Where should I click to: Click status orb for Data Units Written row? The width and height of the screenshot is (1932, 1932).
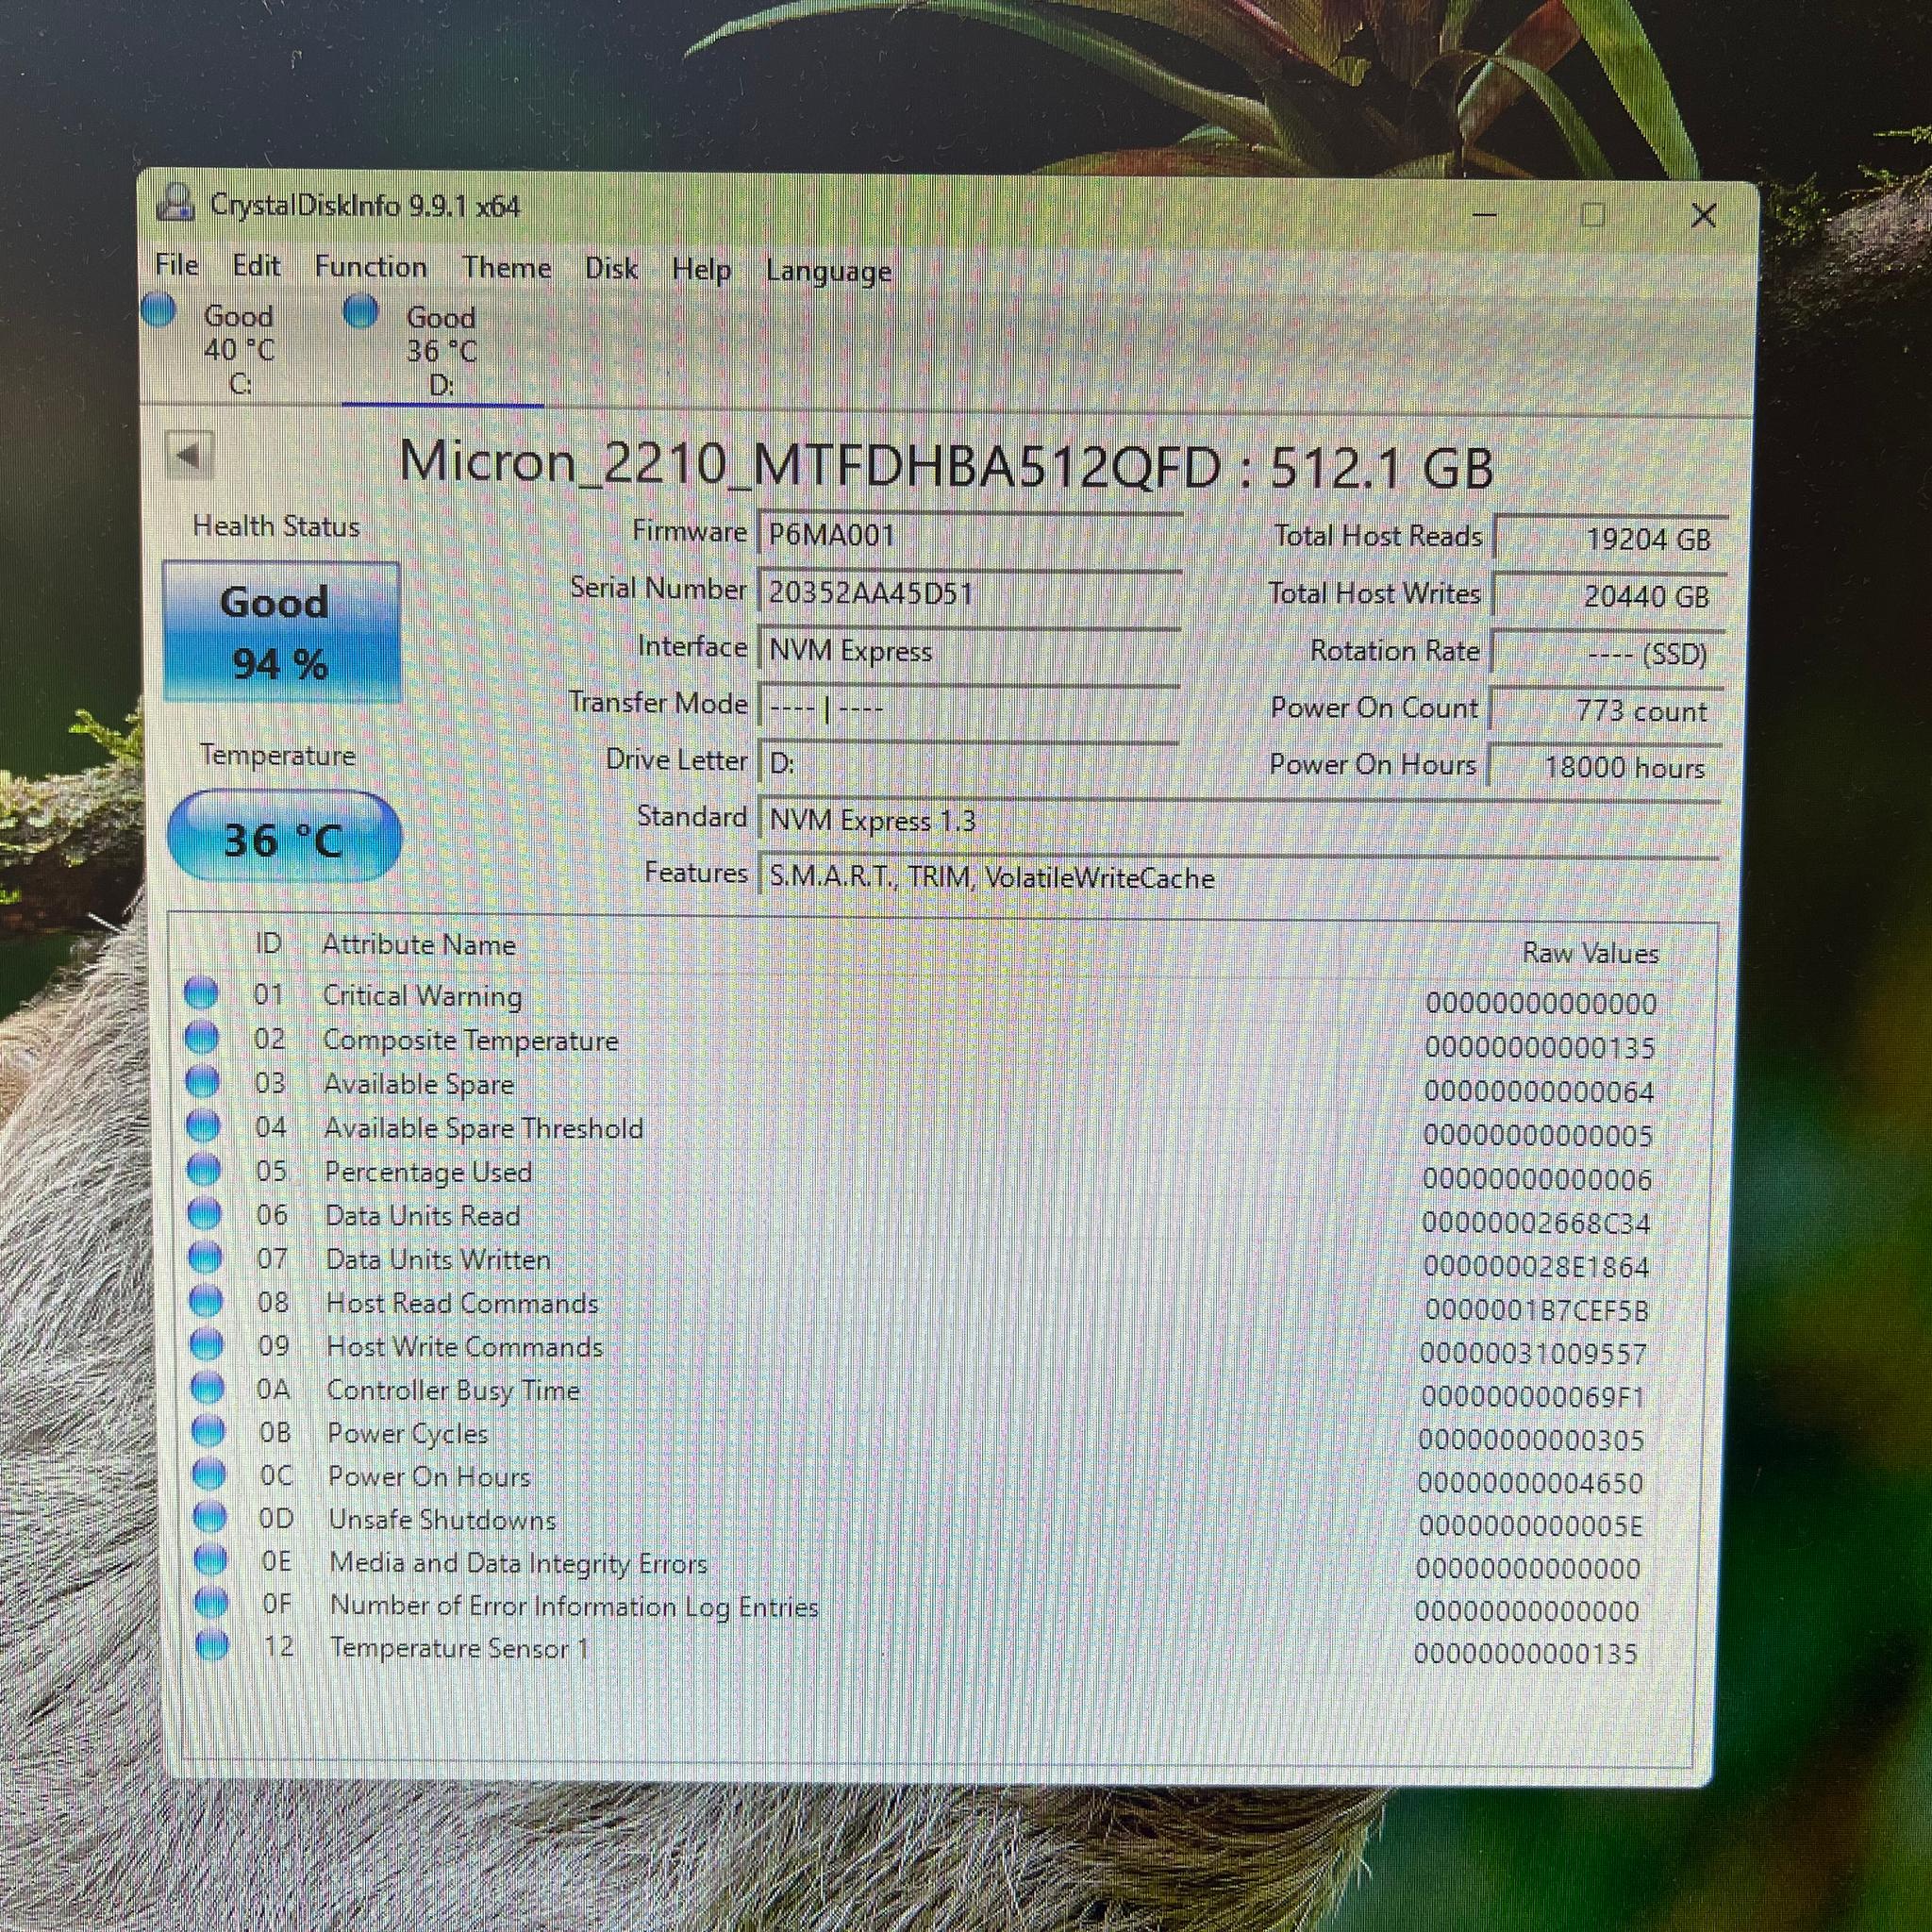(x=205, y=1257)
